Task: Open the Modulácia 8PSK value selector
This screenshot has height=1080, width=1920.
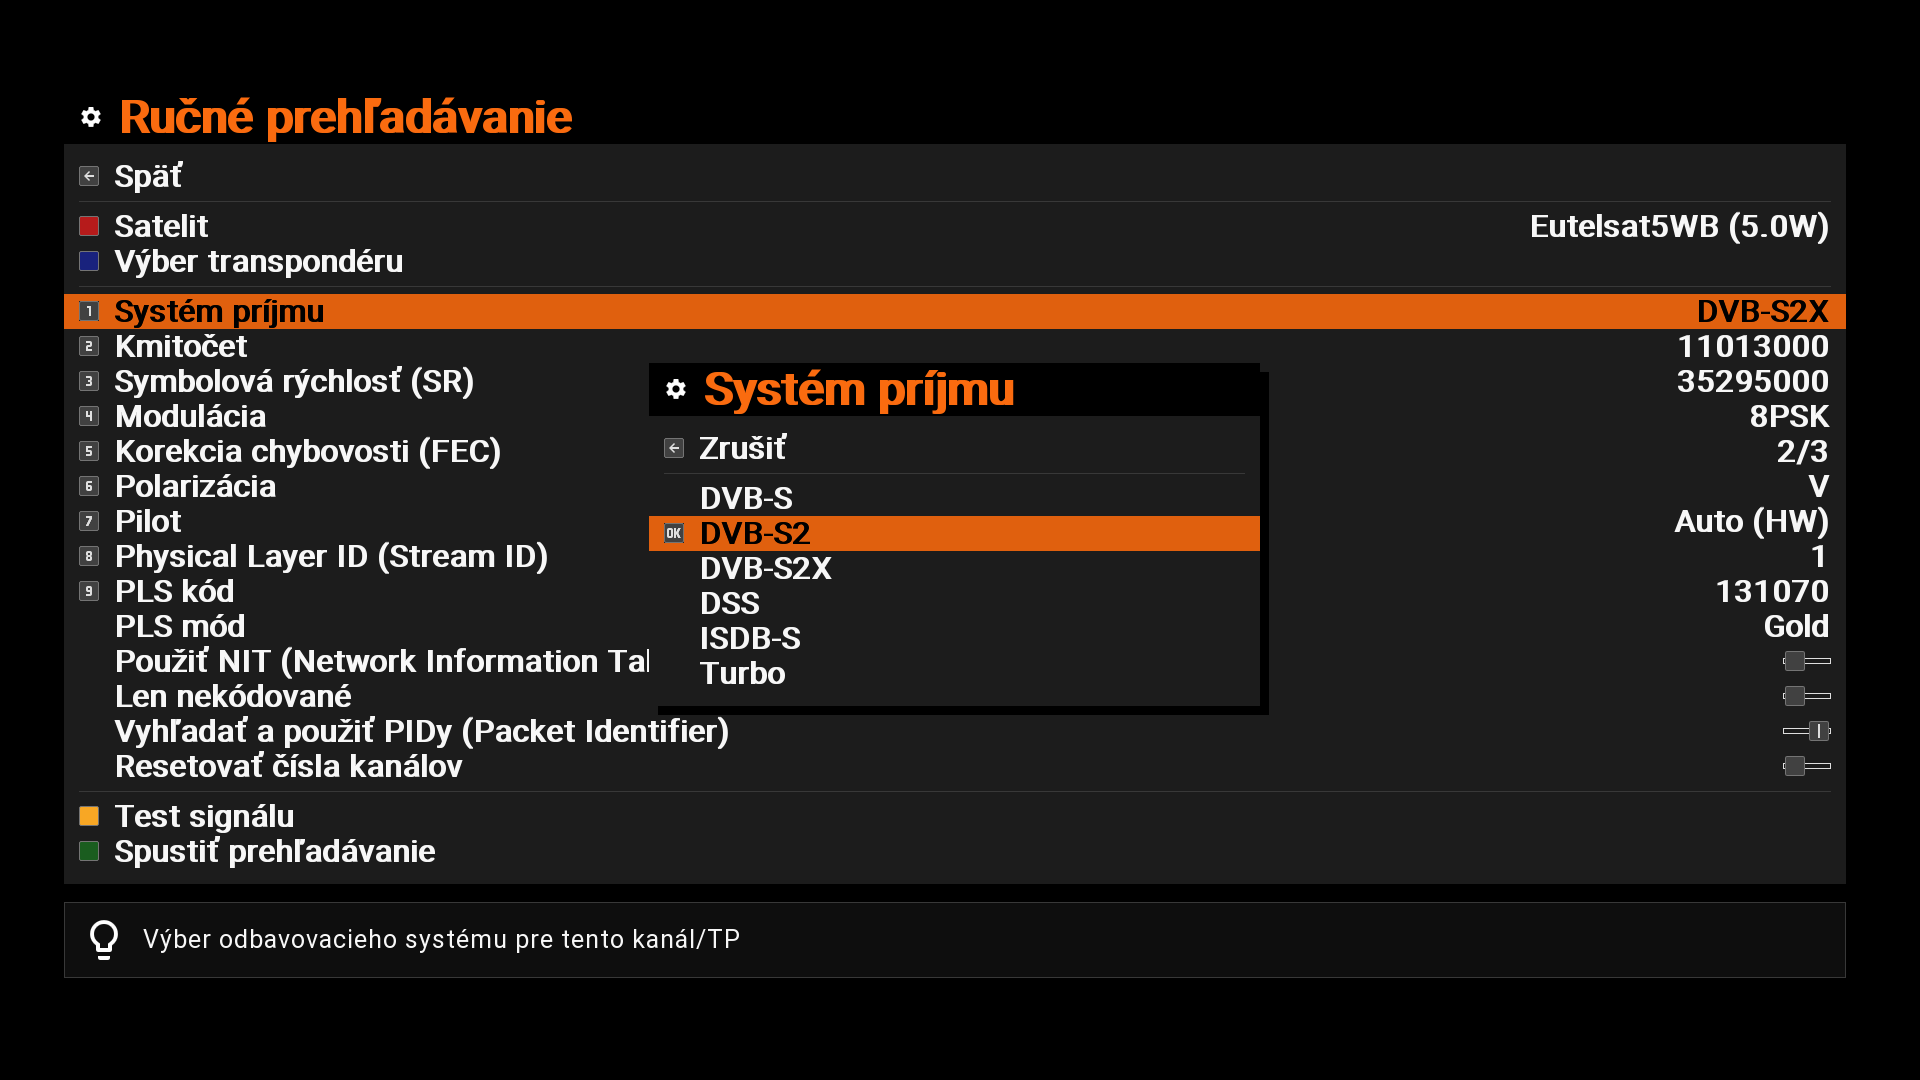Action: click(1788, 417)
